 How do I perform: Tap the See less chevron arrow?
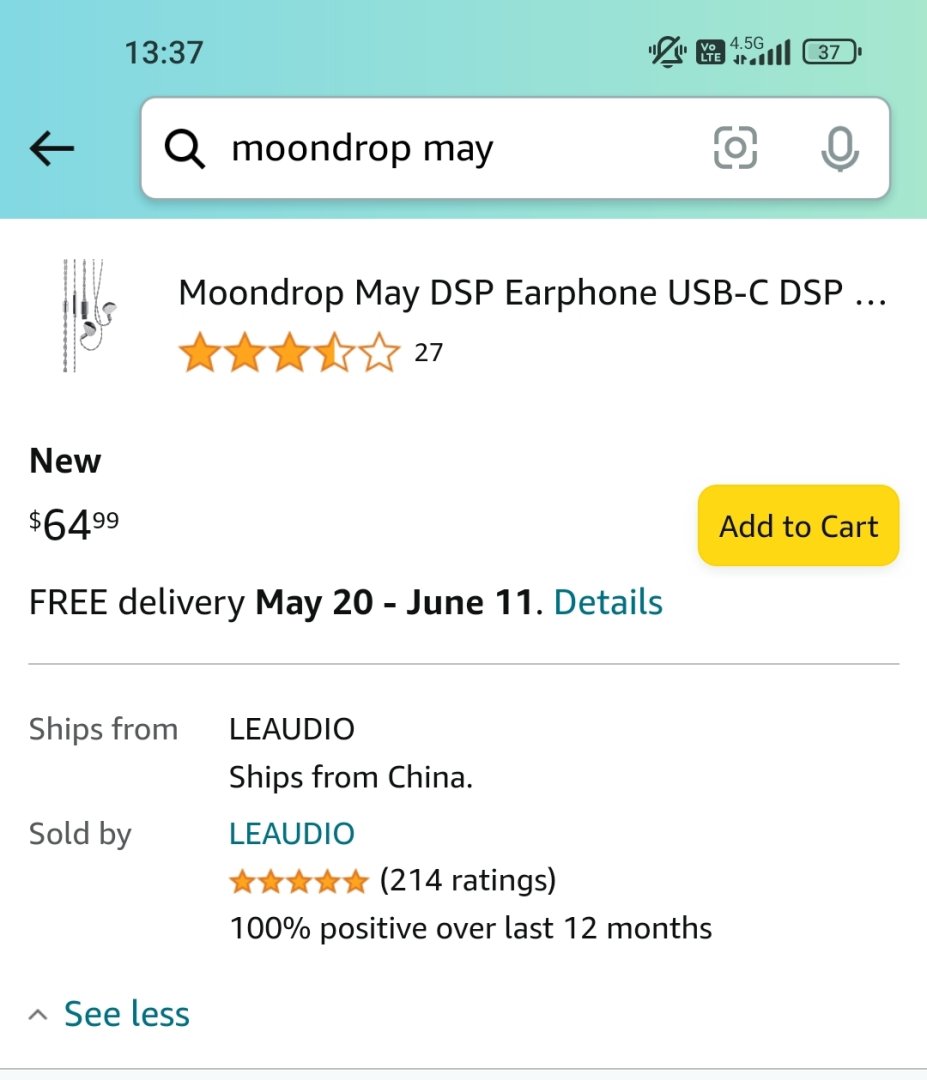click(x=38, y=1015)
